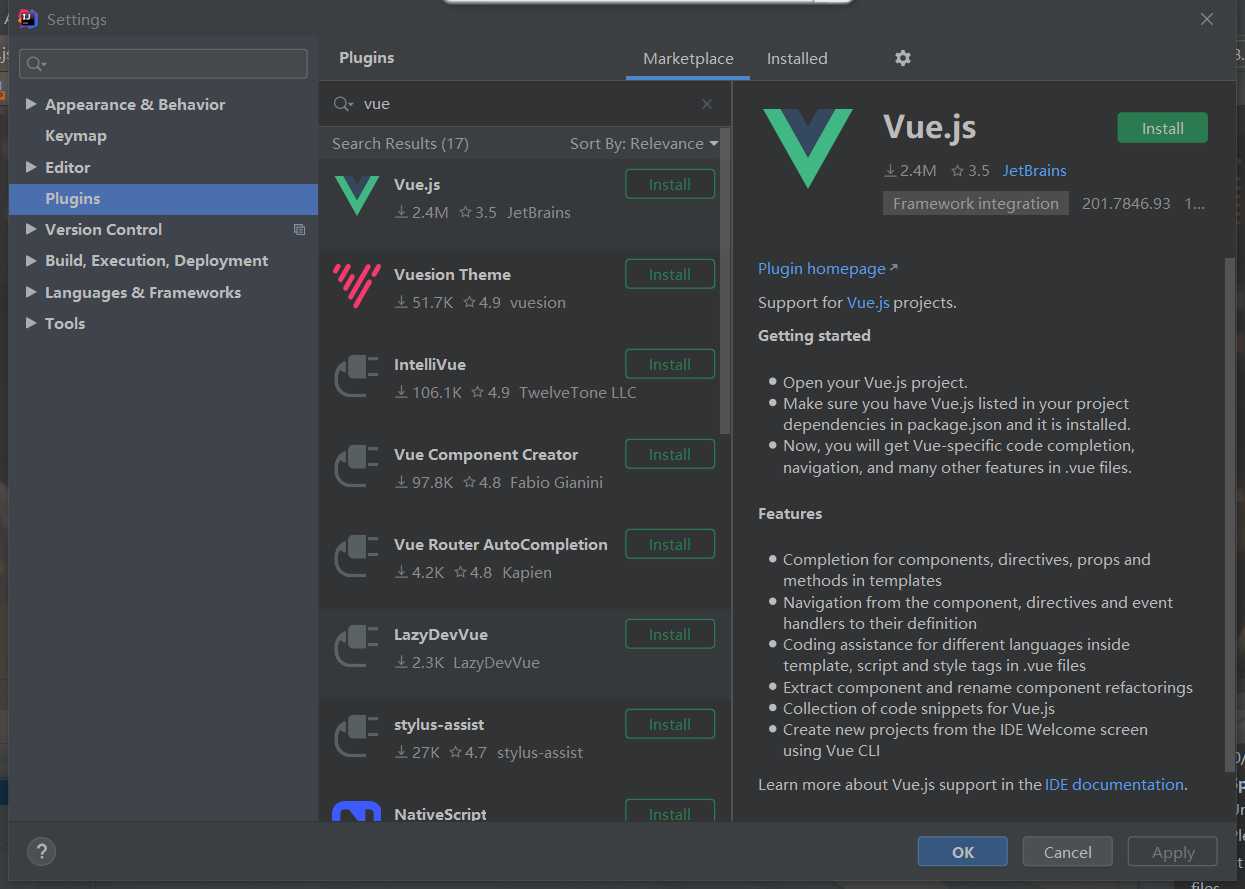Screen dimensions: 1245x889
Task: Install the Vue Router AutoCompletion plugin
Action: coord(670,545)
